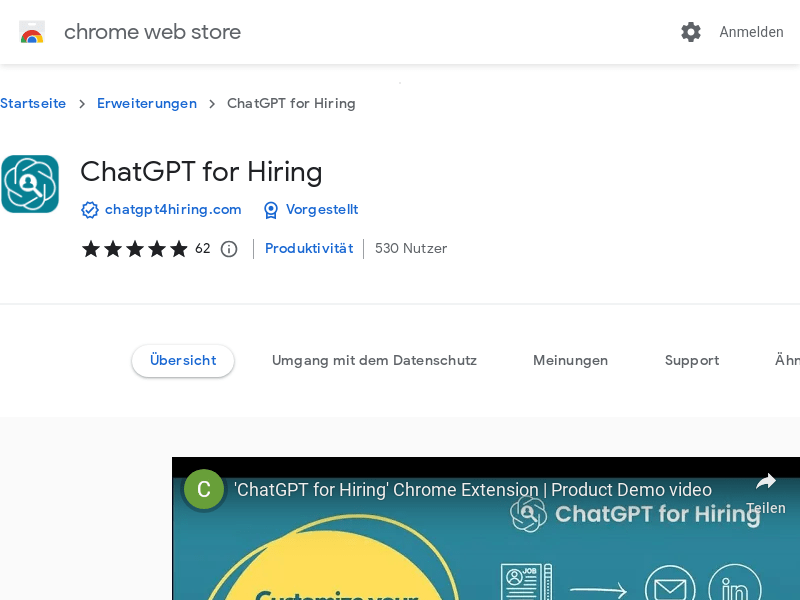Viewport: 800px width, 600px height.
Task: Open the settings gear icon
Action: tap(691, 32)
